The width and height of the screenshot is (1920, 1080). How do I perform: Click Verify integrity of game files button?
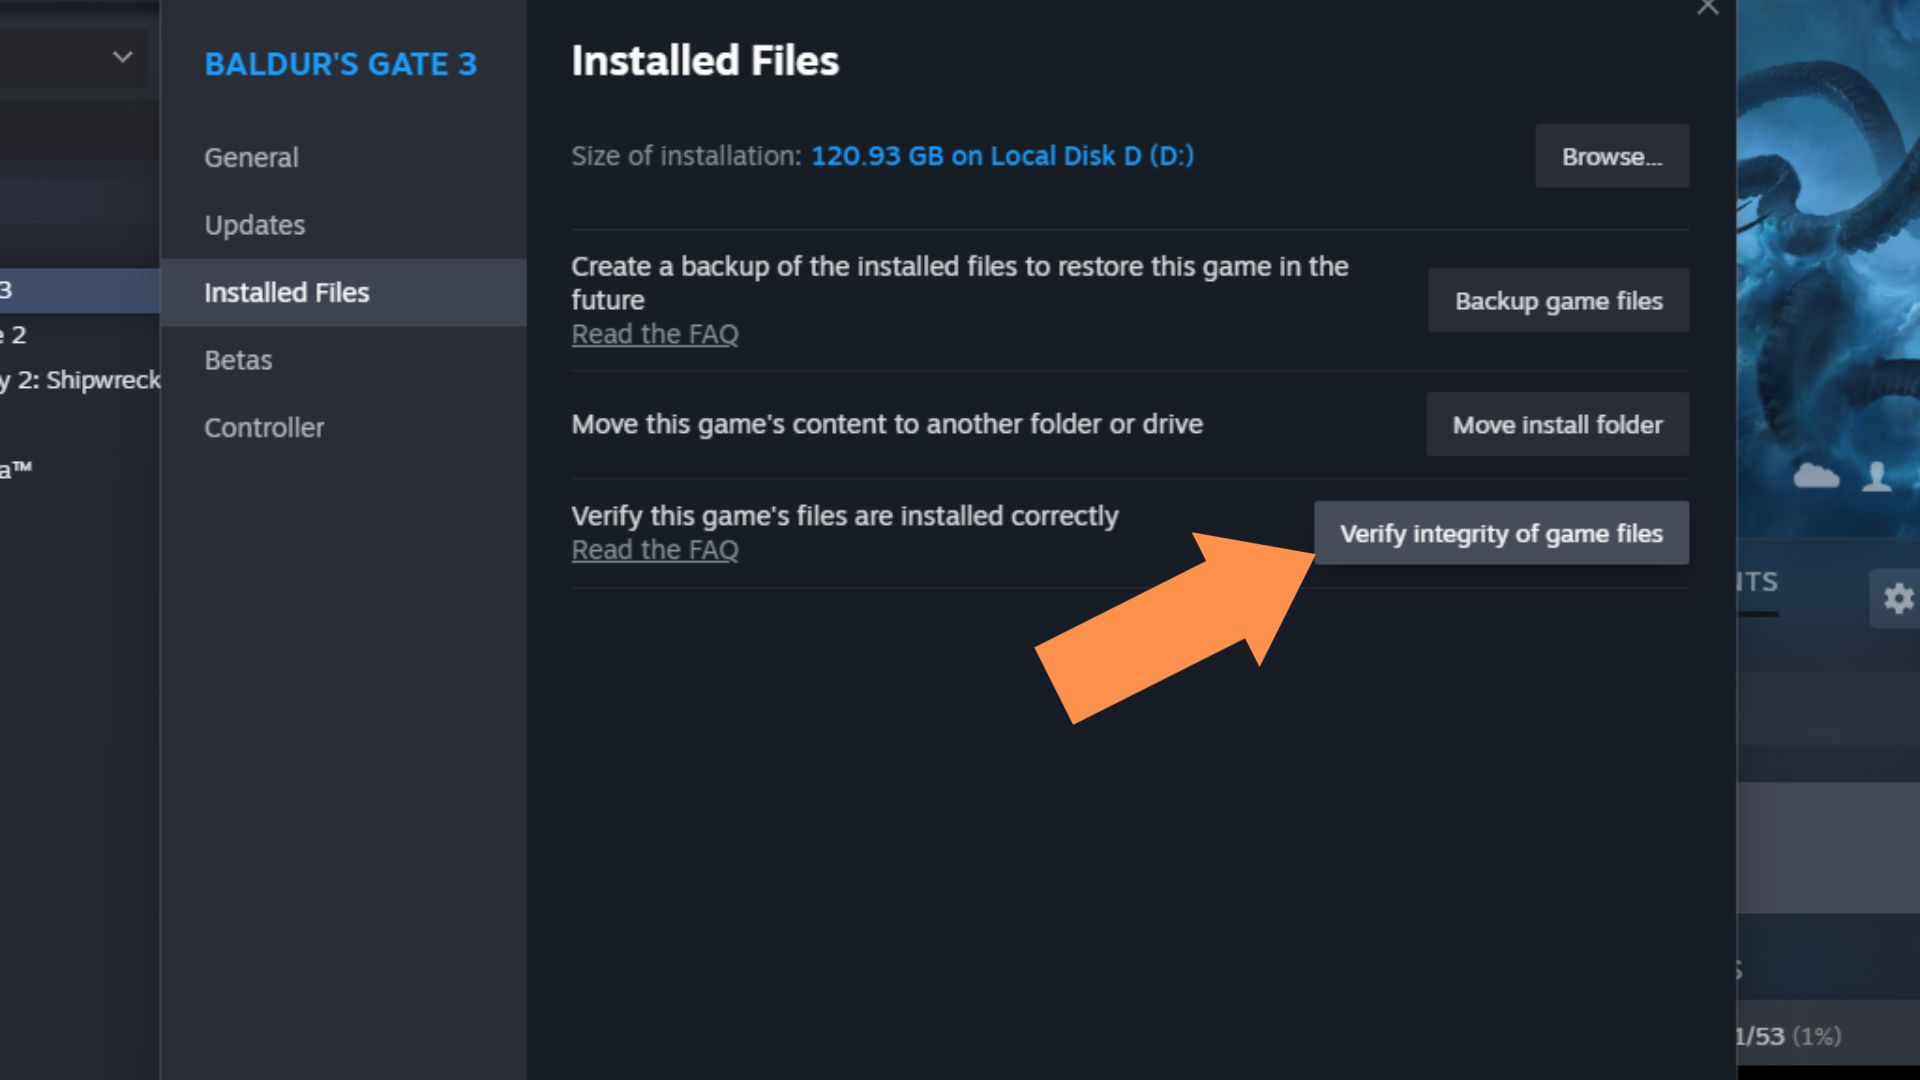(x=1502, y=533)
